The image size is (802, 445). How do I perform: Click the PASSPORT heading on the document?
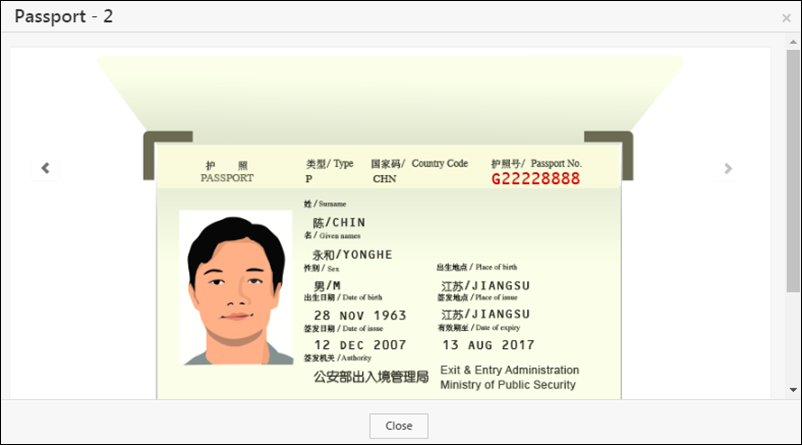pos(227,178)
